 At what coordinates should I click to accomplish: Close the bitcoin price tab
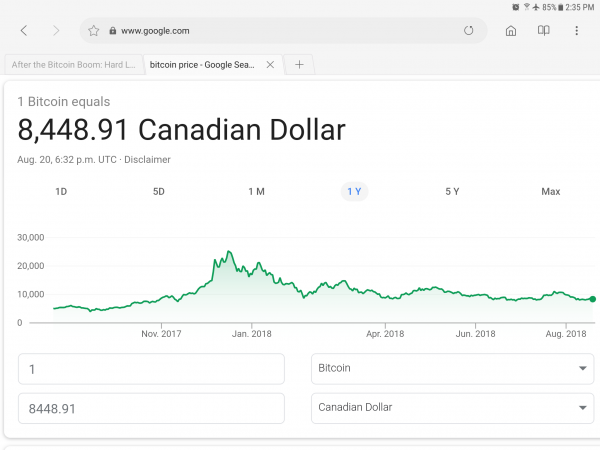[x=270, y=65]
